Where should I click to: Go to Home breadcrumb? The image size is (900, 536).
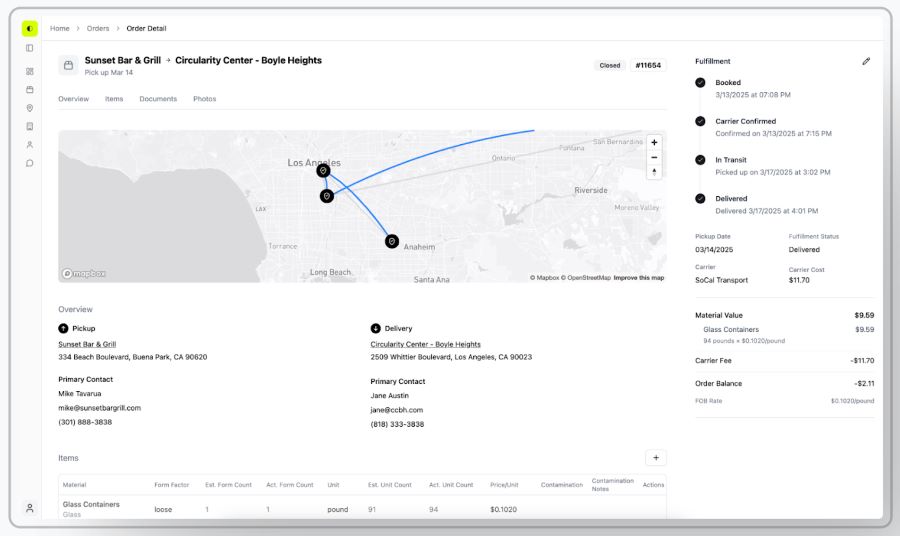[60, 28]
